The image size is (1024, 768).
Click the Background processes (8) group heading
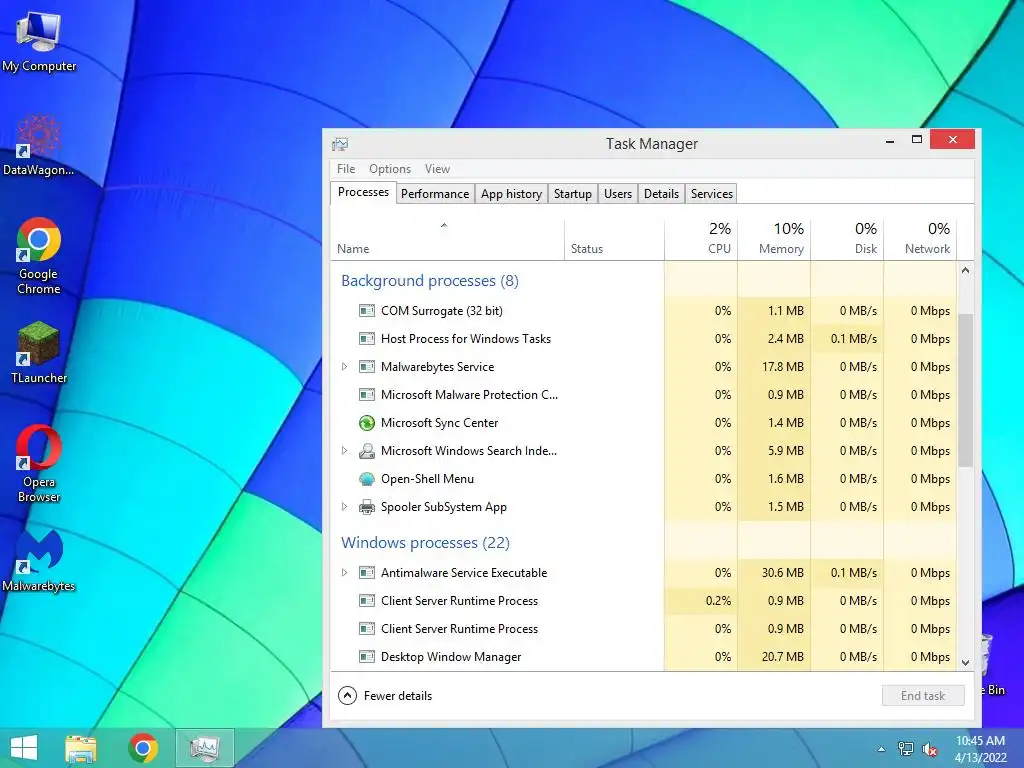coord(430,281)
